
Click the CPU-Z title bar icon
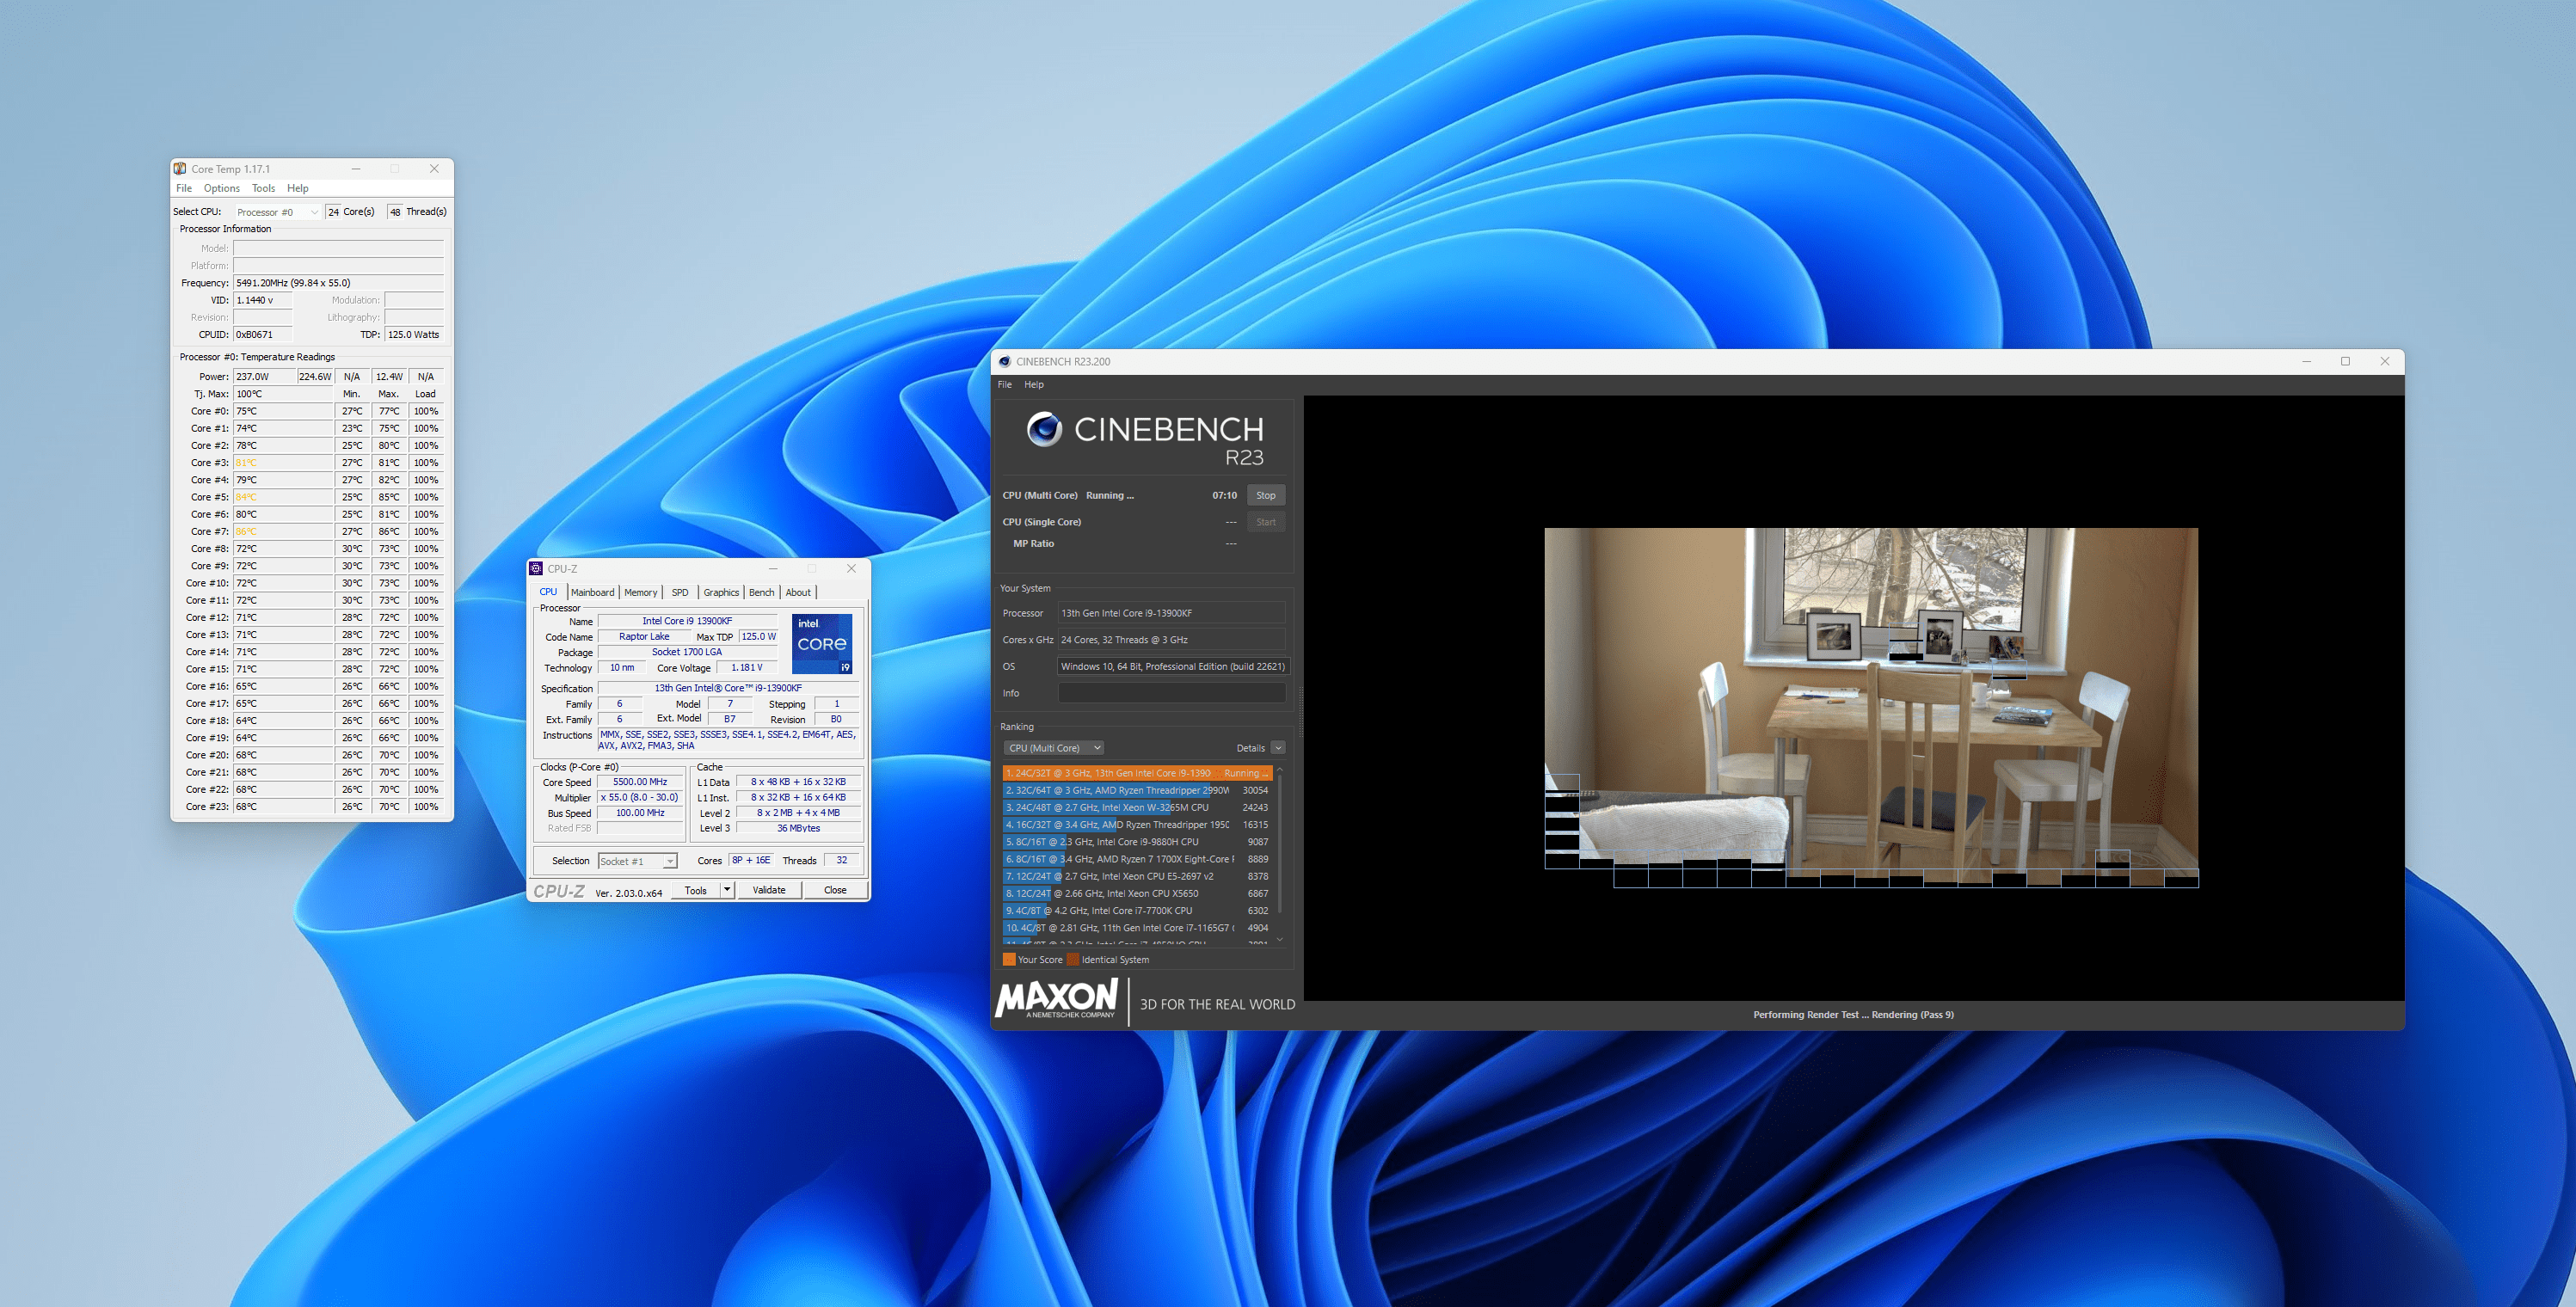tap(536, 568)
